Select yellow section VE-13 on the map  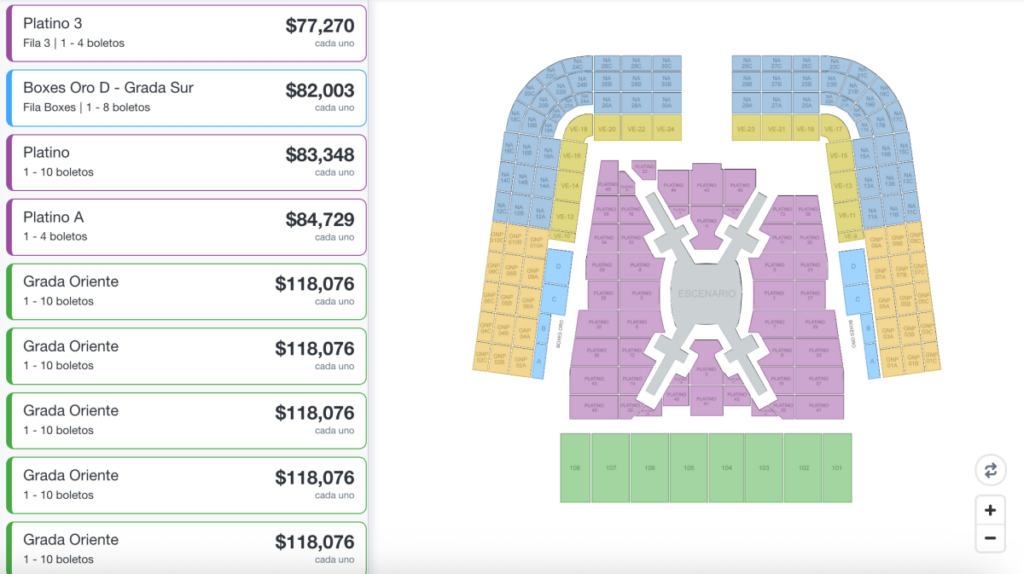pyautogui.click(x=845, y=185)
